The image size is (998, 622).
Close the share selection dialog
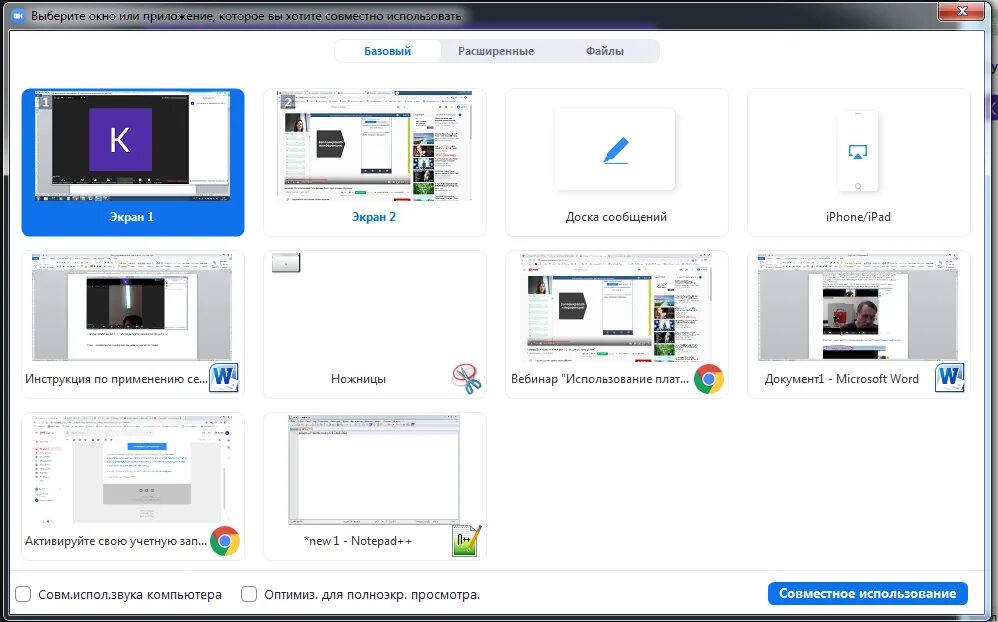click(x=962, y=11)
